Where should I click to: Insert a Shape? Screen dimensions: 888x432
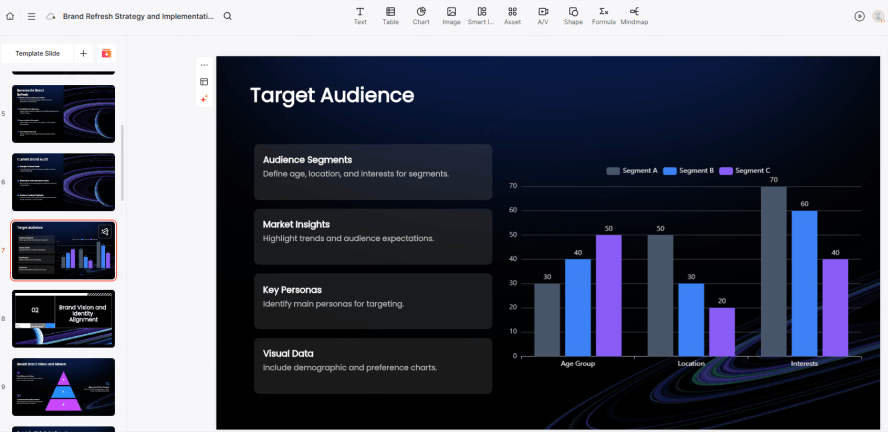(573, 16)
